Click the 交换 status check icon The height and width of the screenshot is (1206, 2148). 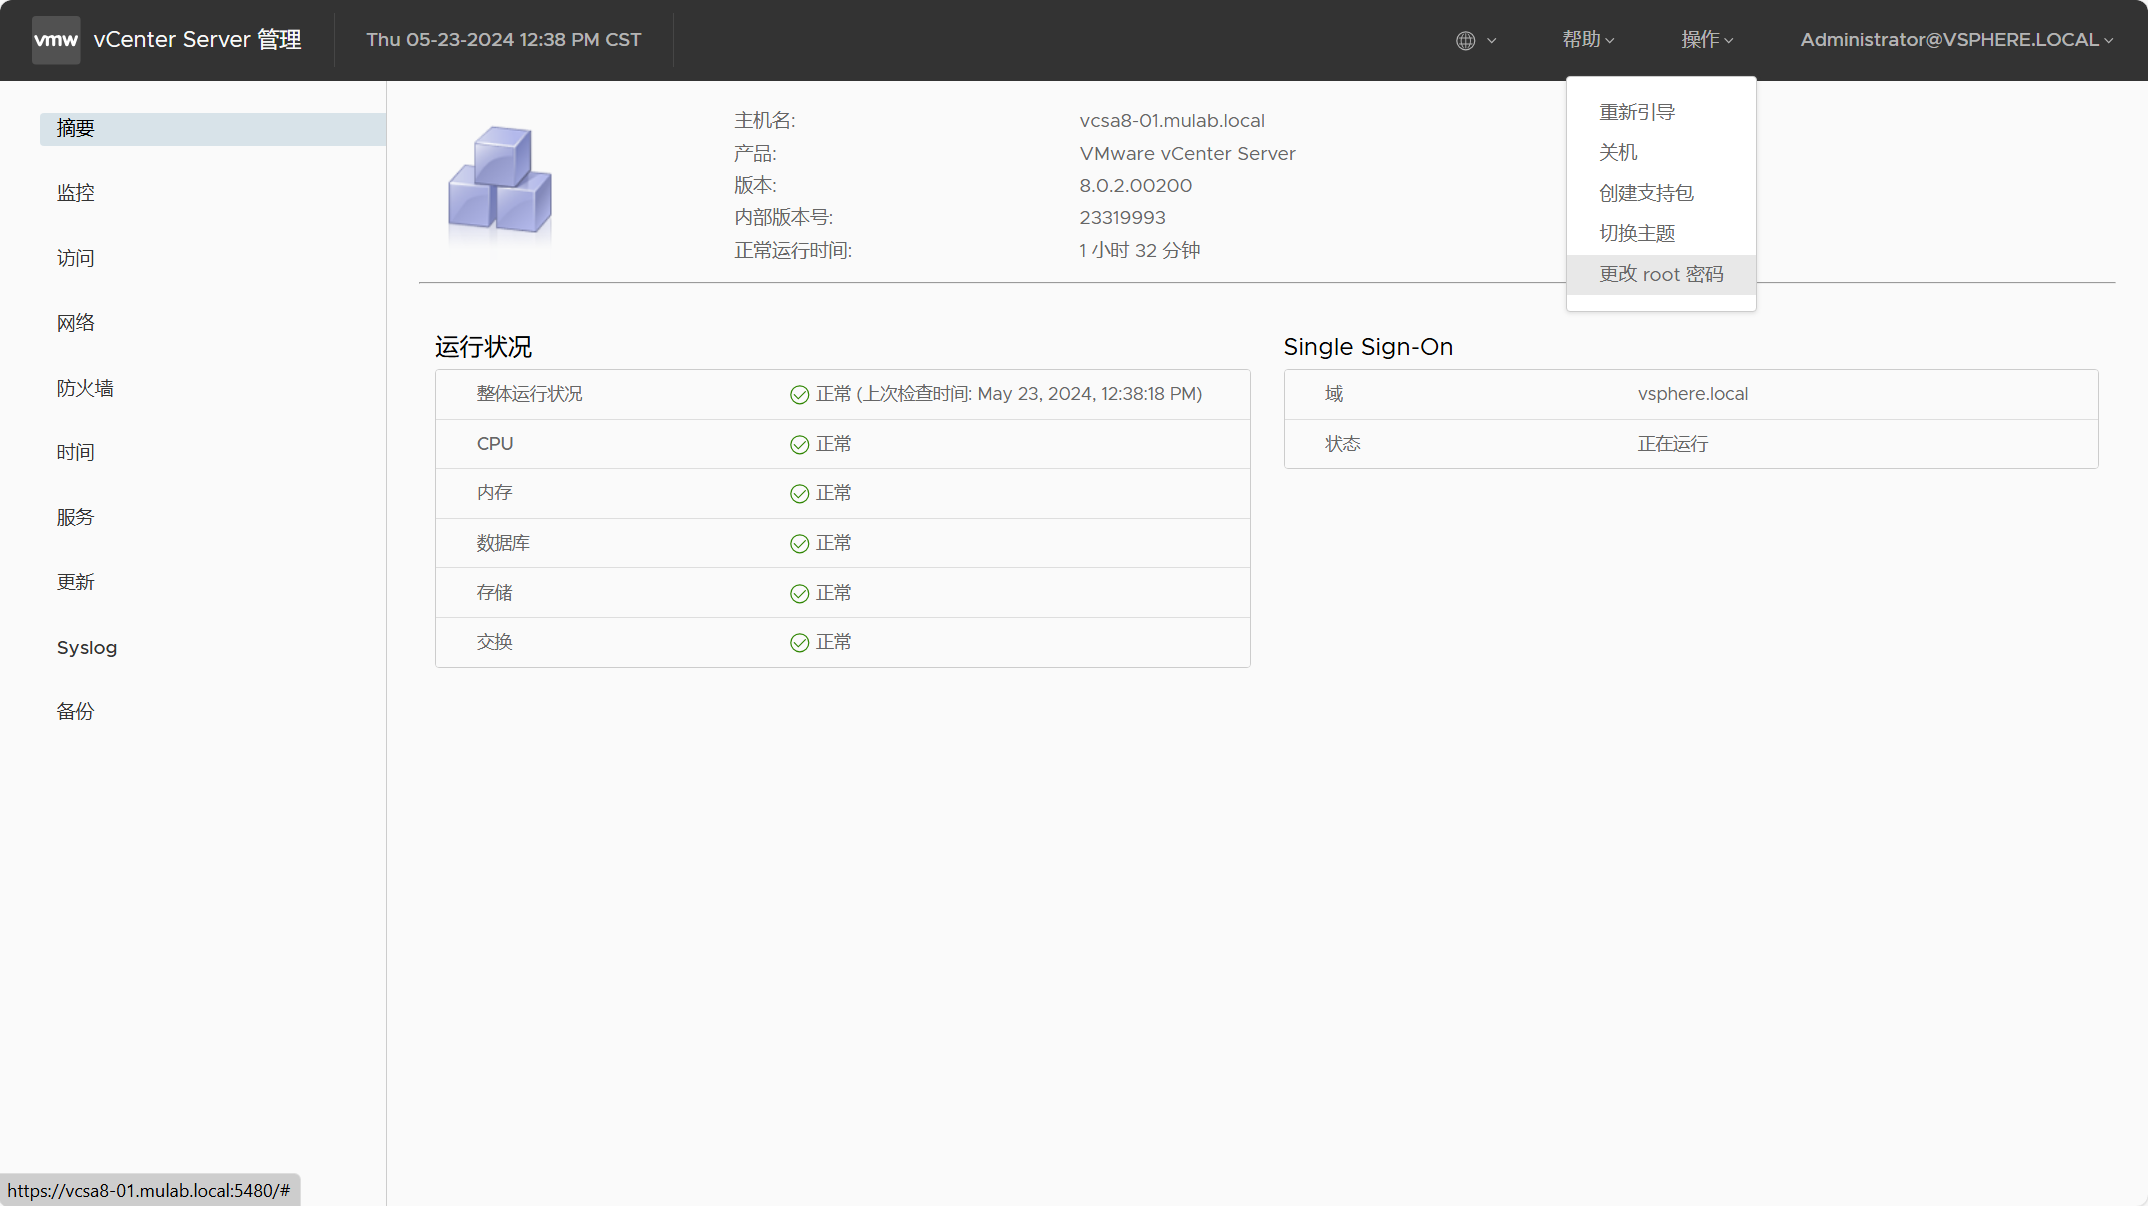pos(799,643)
